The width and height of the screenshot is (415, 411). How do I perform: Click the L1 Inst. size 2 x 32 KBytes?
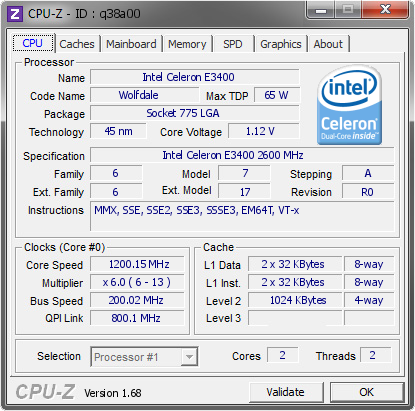point(295,282)
